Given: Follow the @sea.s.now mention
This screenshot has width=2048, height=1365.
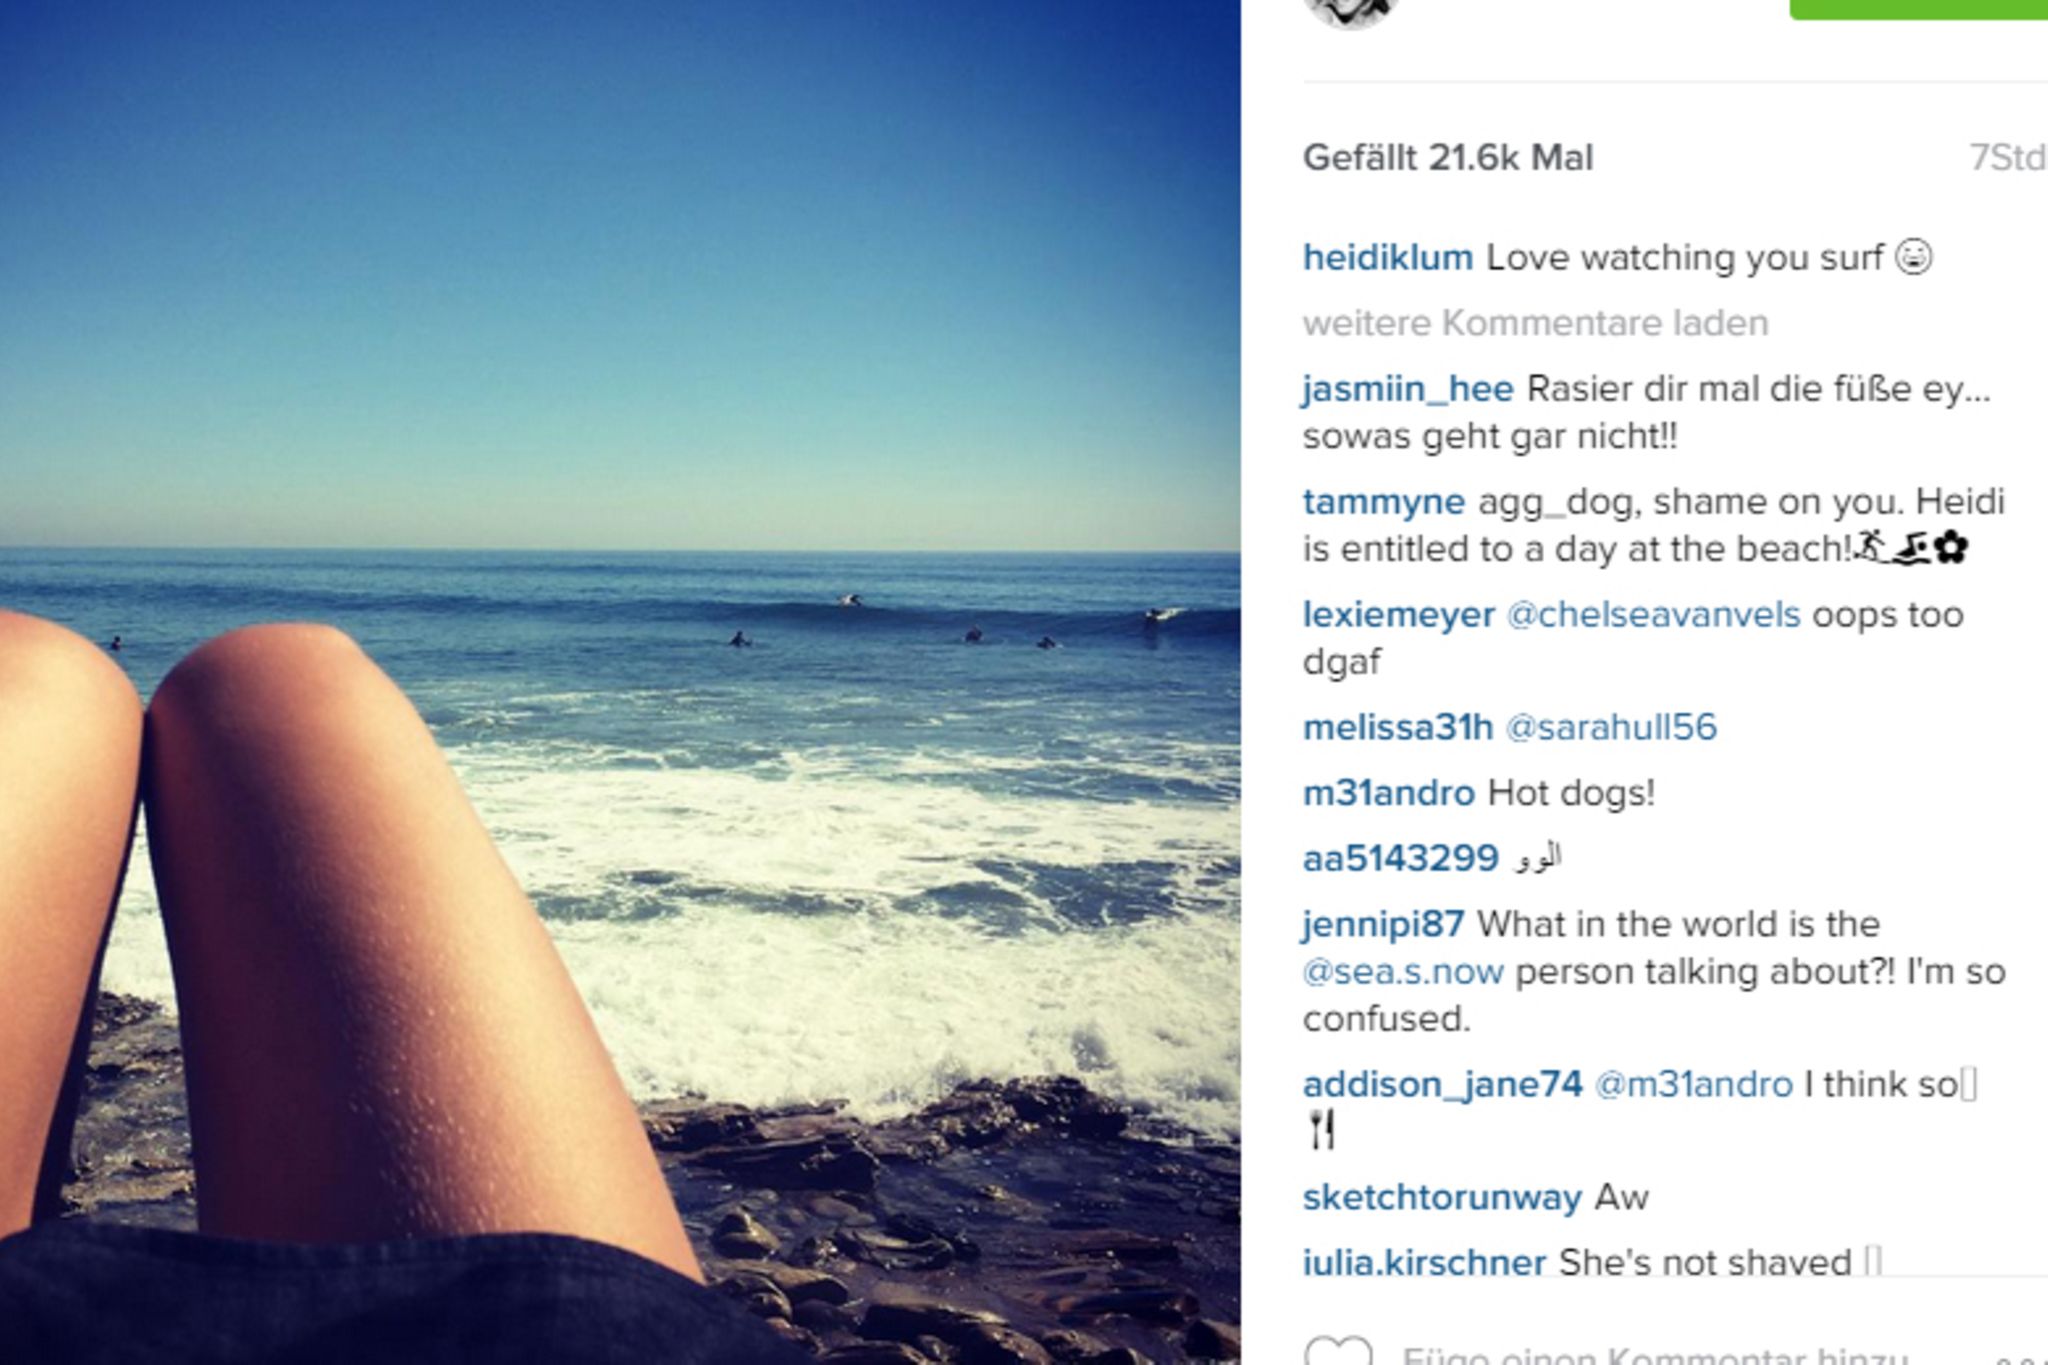Looking at the screenshot, I should (x=1402, y=972).
